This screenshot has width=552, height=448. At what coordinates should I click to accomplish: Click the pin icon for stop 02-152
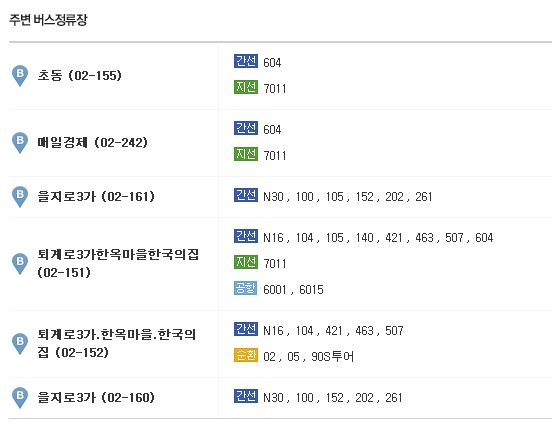(20, 343)
